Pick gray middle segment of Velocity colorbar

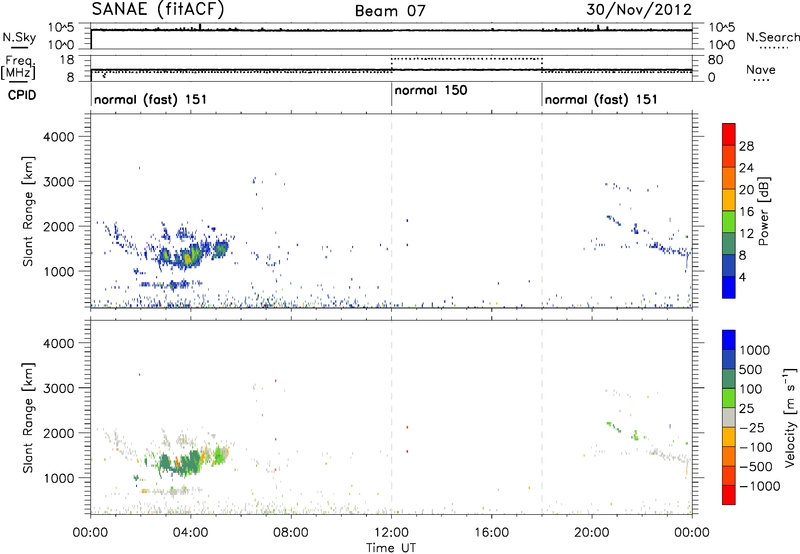[729, 418]
